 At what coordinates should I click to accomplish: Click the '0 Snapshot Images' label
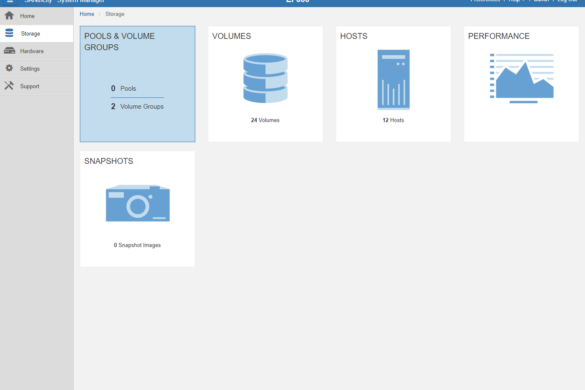(137, 245)
